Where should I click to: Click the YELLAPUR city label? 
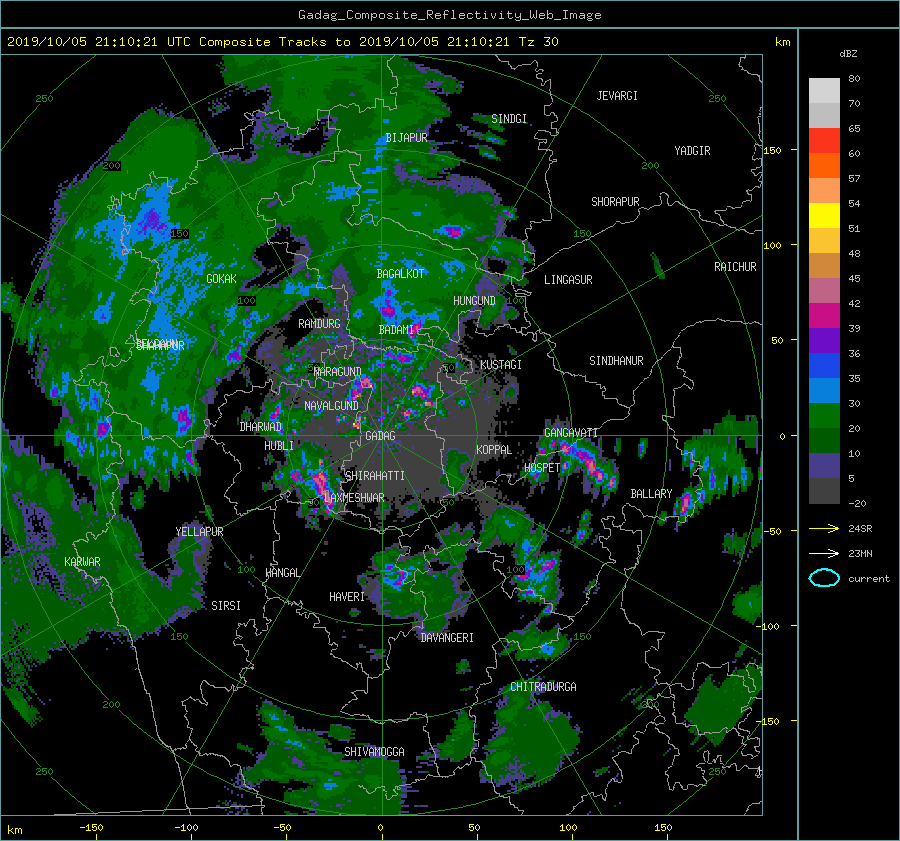(x=199, y=532)
